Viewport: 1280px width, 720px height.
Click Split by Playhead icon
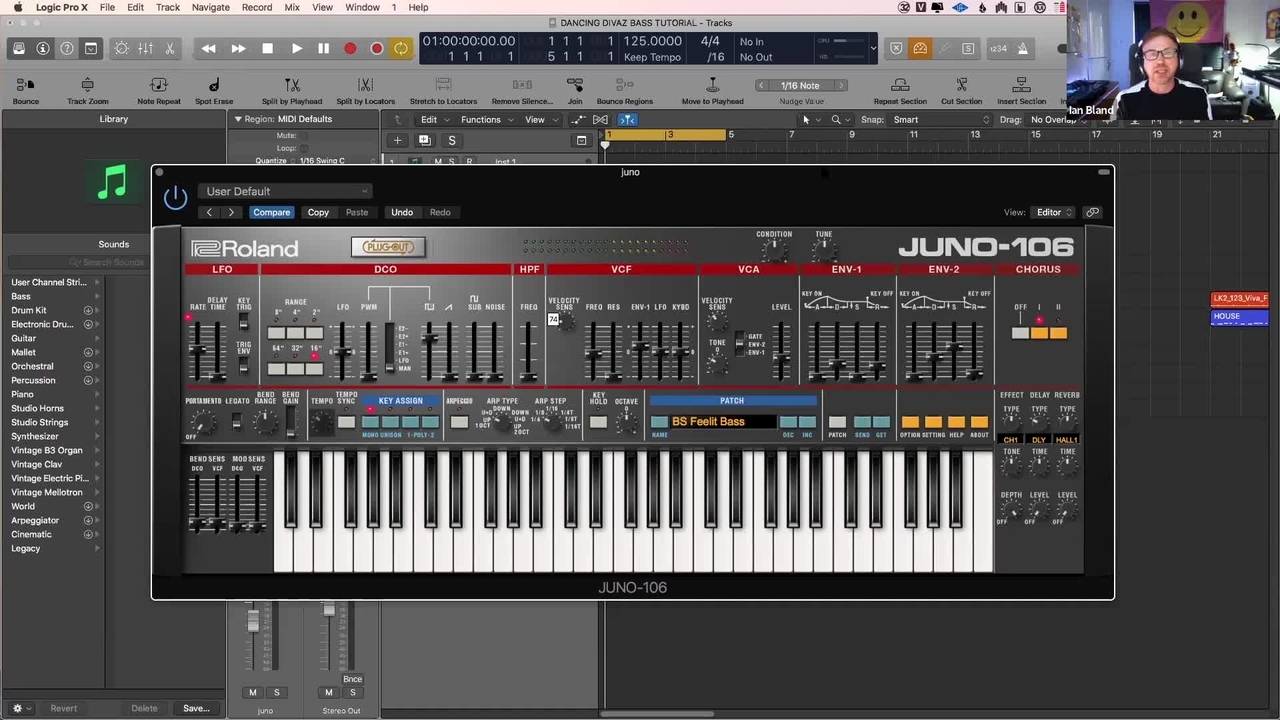pos(292,90)
